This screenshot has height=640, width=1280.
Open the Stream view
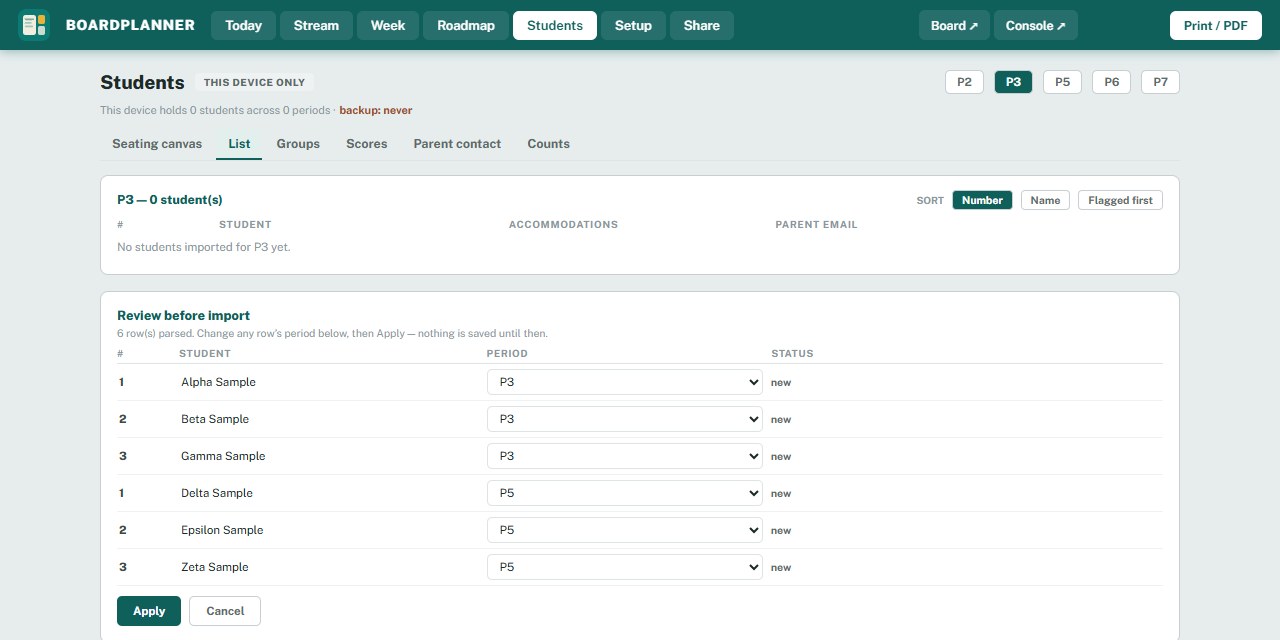click(316, 25)
